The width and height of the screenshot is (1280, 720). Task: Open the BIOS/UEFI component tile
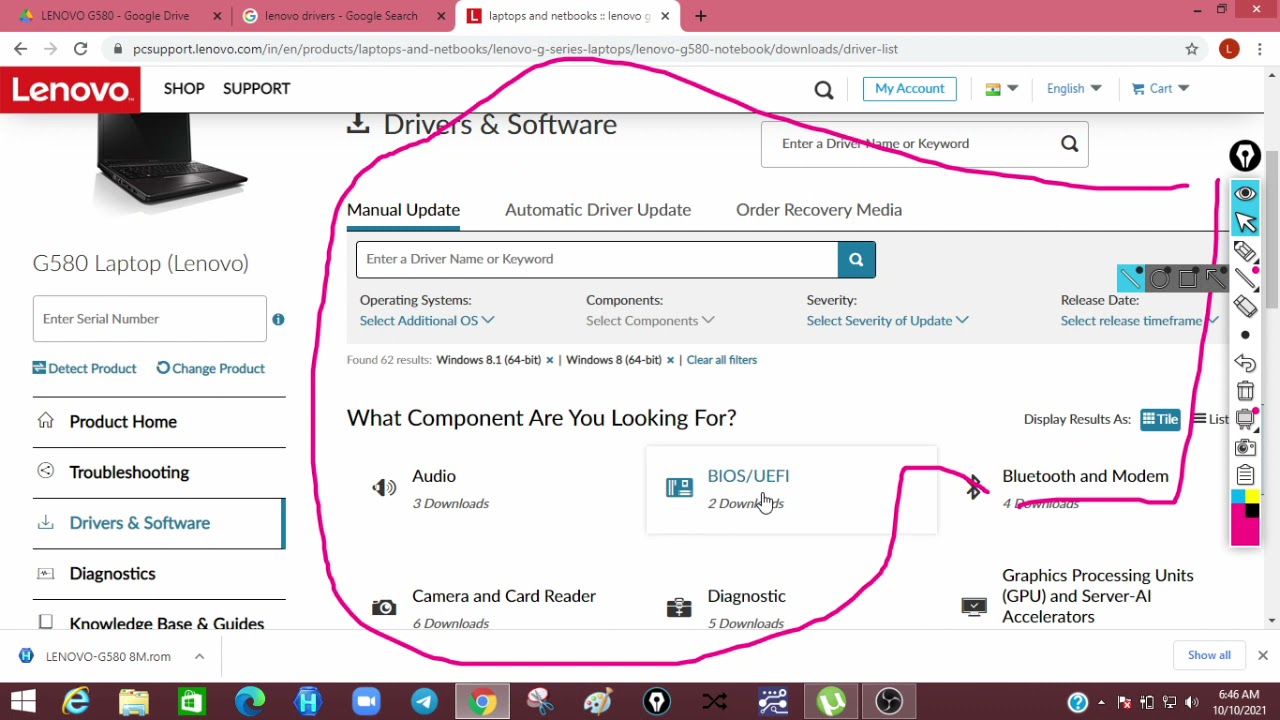[x=791, y=489]
